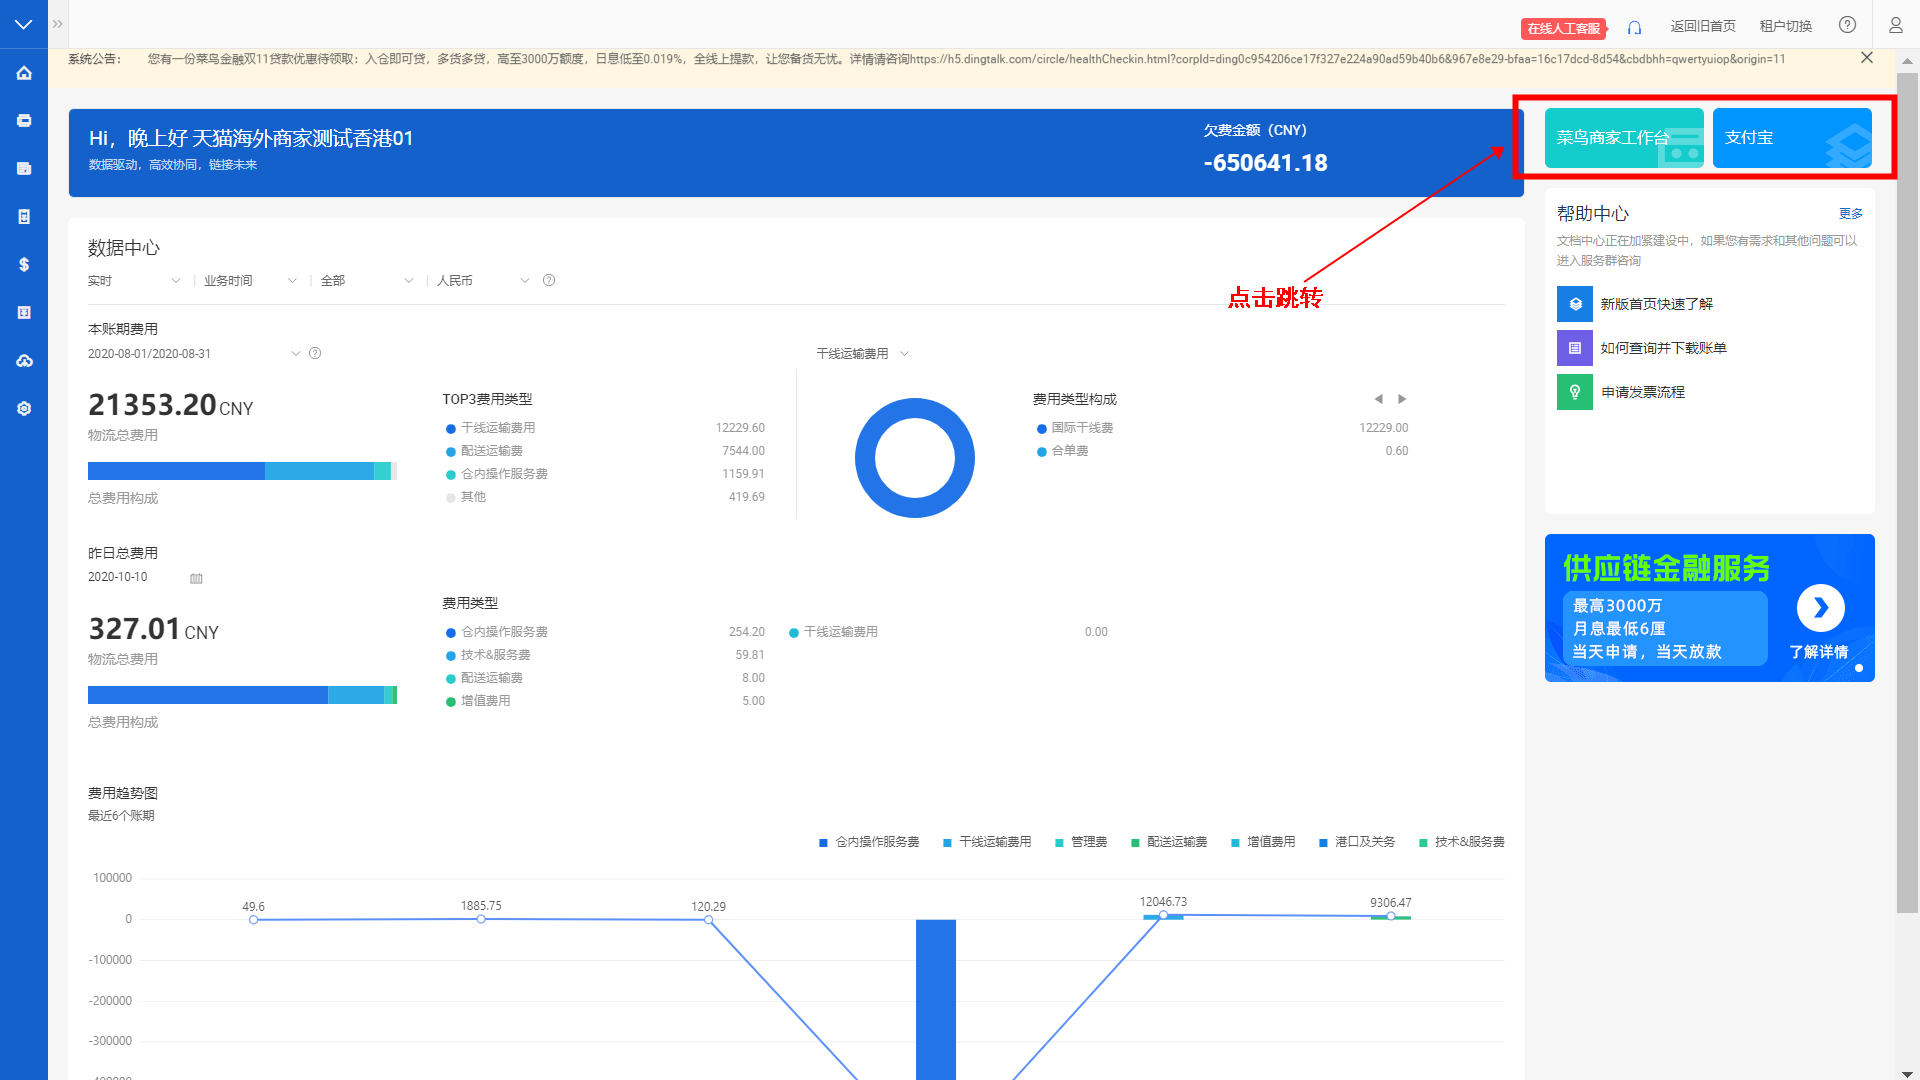Toggle 仓内操作服务费 legend in trend chart
1920x1080 pixels.
click(x=868, y=842)
